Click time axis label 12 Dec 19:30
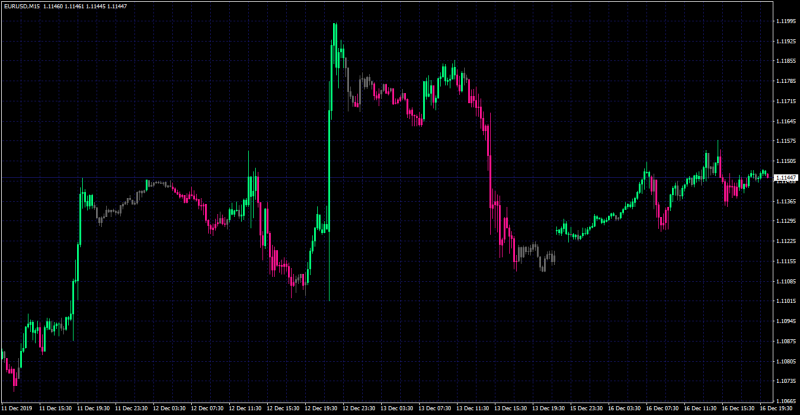The width and height of the screenshot is (800, 415). [321, 408]
